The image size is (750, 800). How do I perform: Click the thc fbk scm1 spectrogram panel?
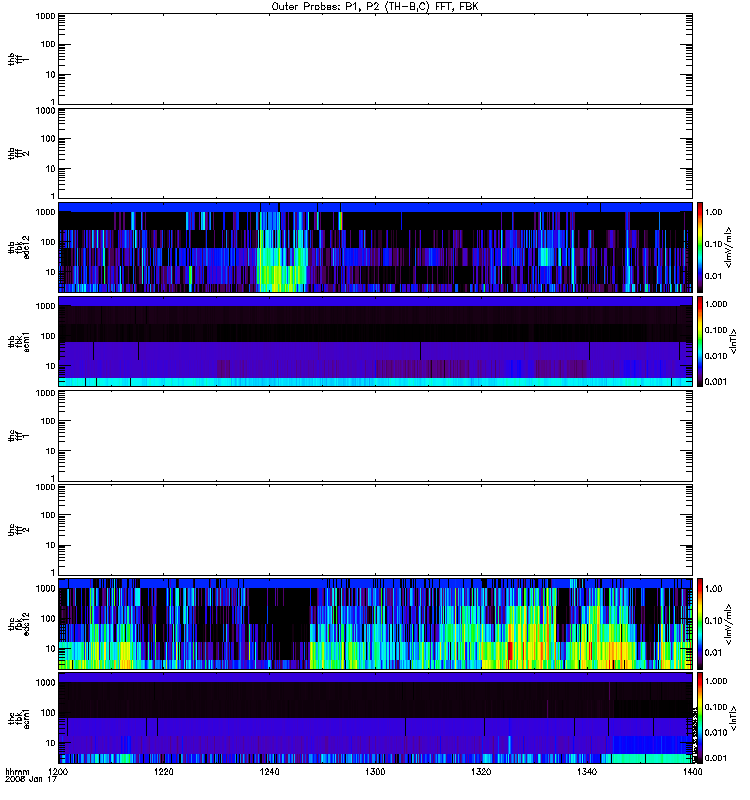pos(375,718)
